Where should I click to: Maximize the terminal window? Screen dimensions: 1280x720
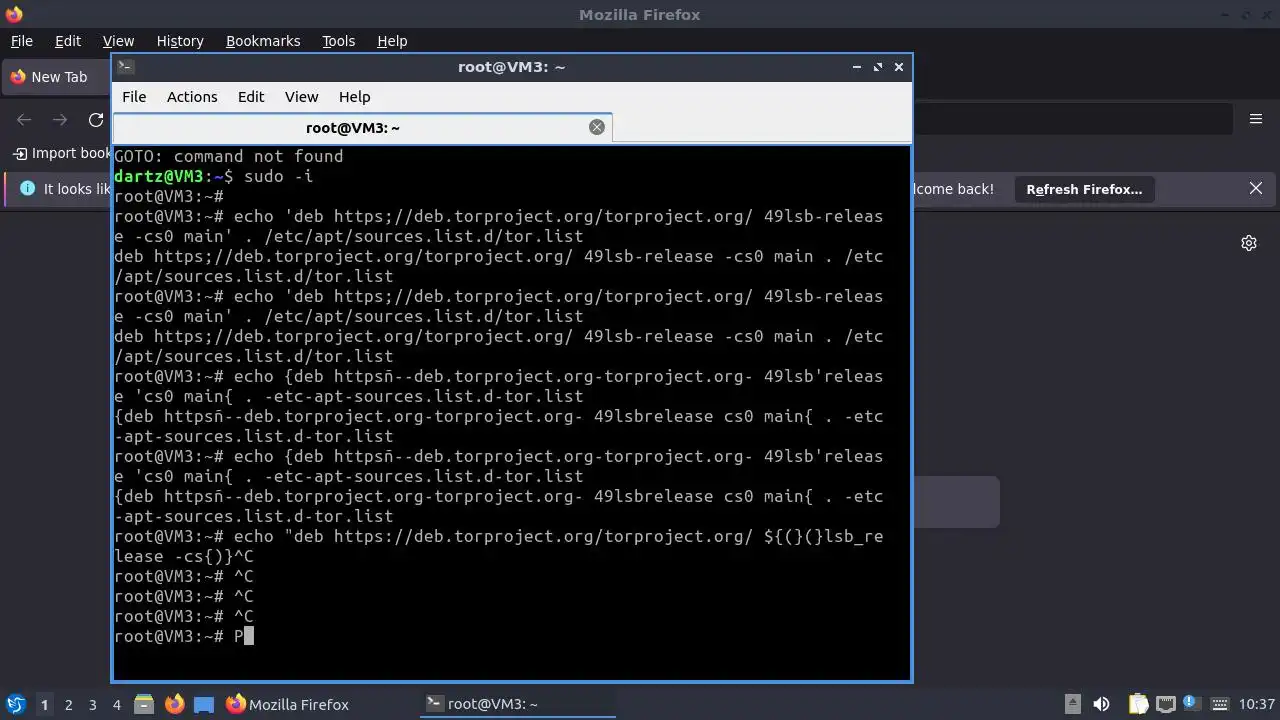pos(878,66)
